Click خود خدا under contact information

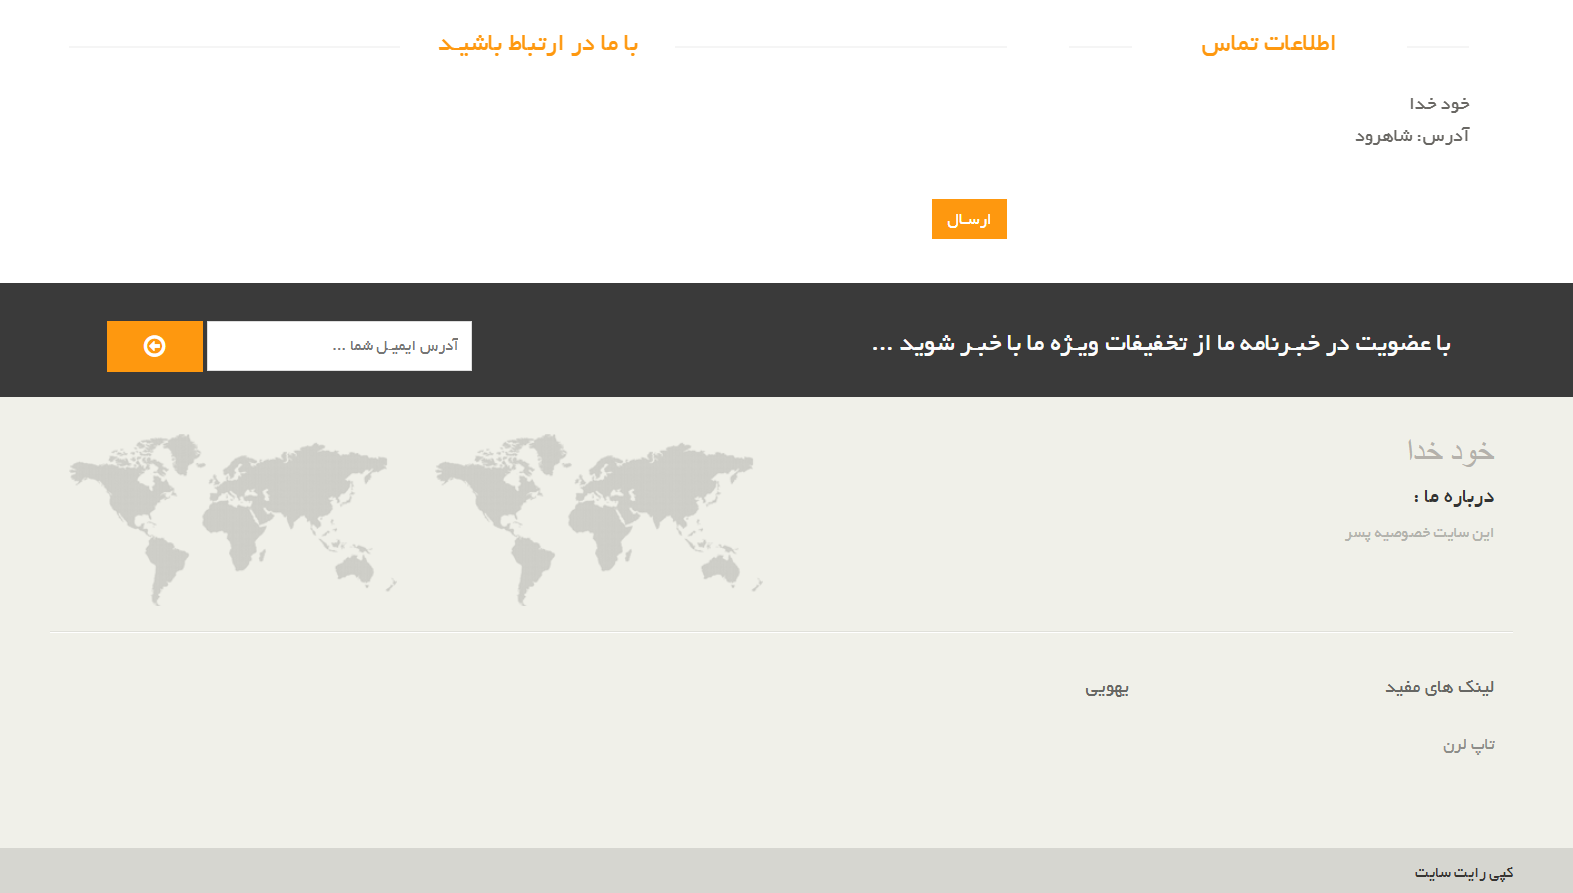1439,104
